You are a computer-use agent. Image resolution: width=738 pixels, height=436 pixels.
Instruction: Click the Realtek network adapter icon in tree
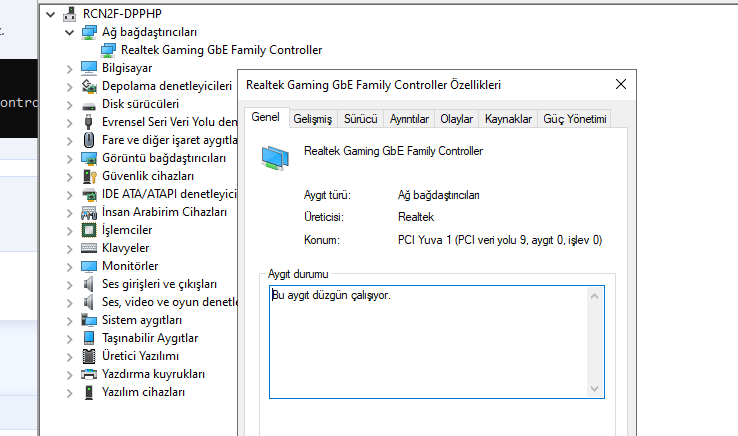(109, 50)
